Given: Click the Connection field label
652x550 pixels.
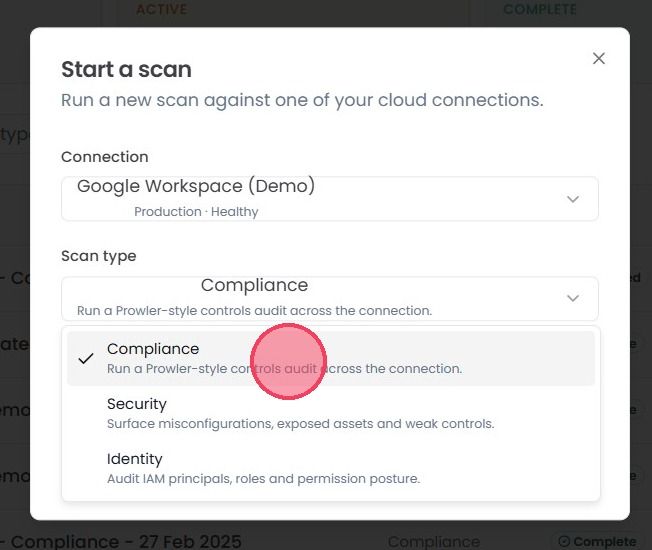Looking at the screenshot, I should point(105,157).
